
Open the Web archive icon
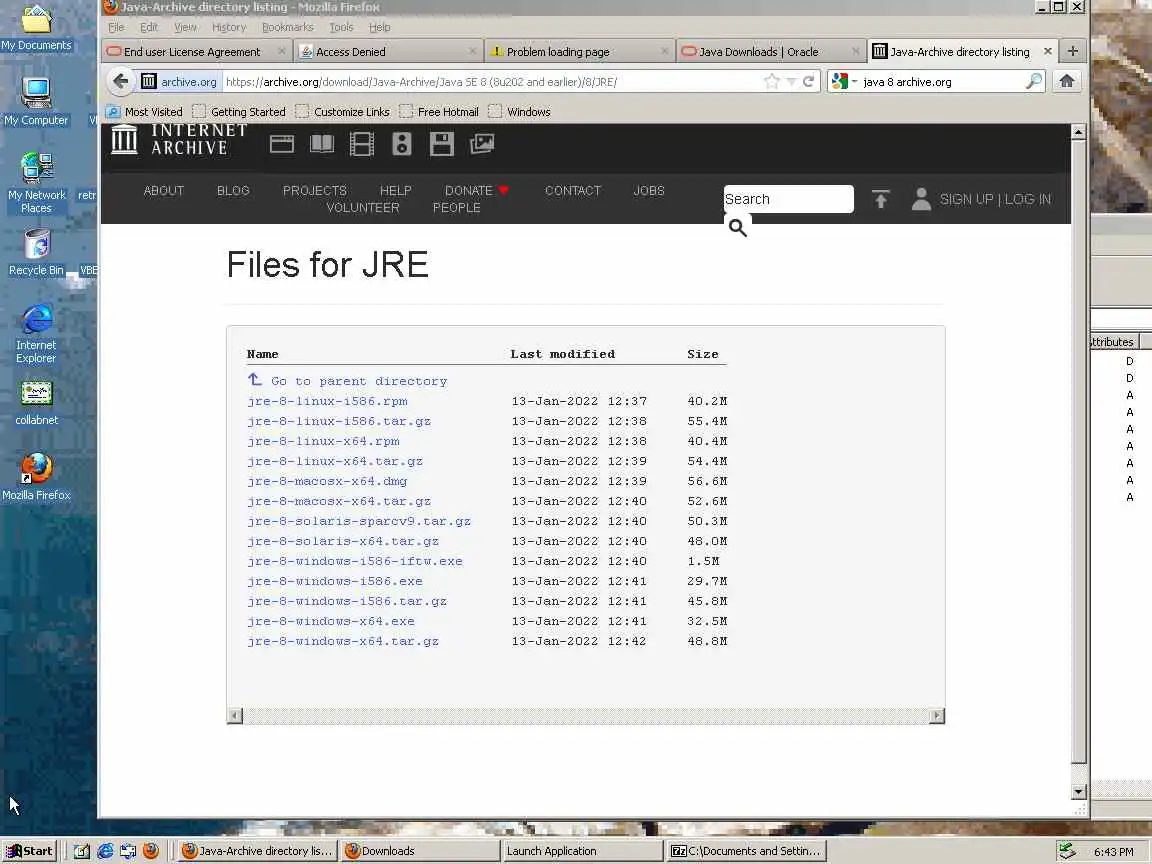point(281,144)
